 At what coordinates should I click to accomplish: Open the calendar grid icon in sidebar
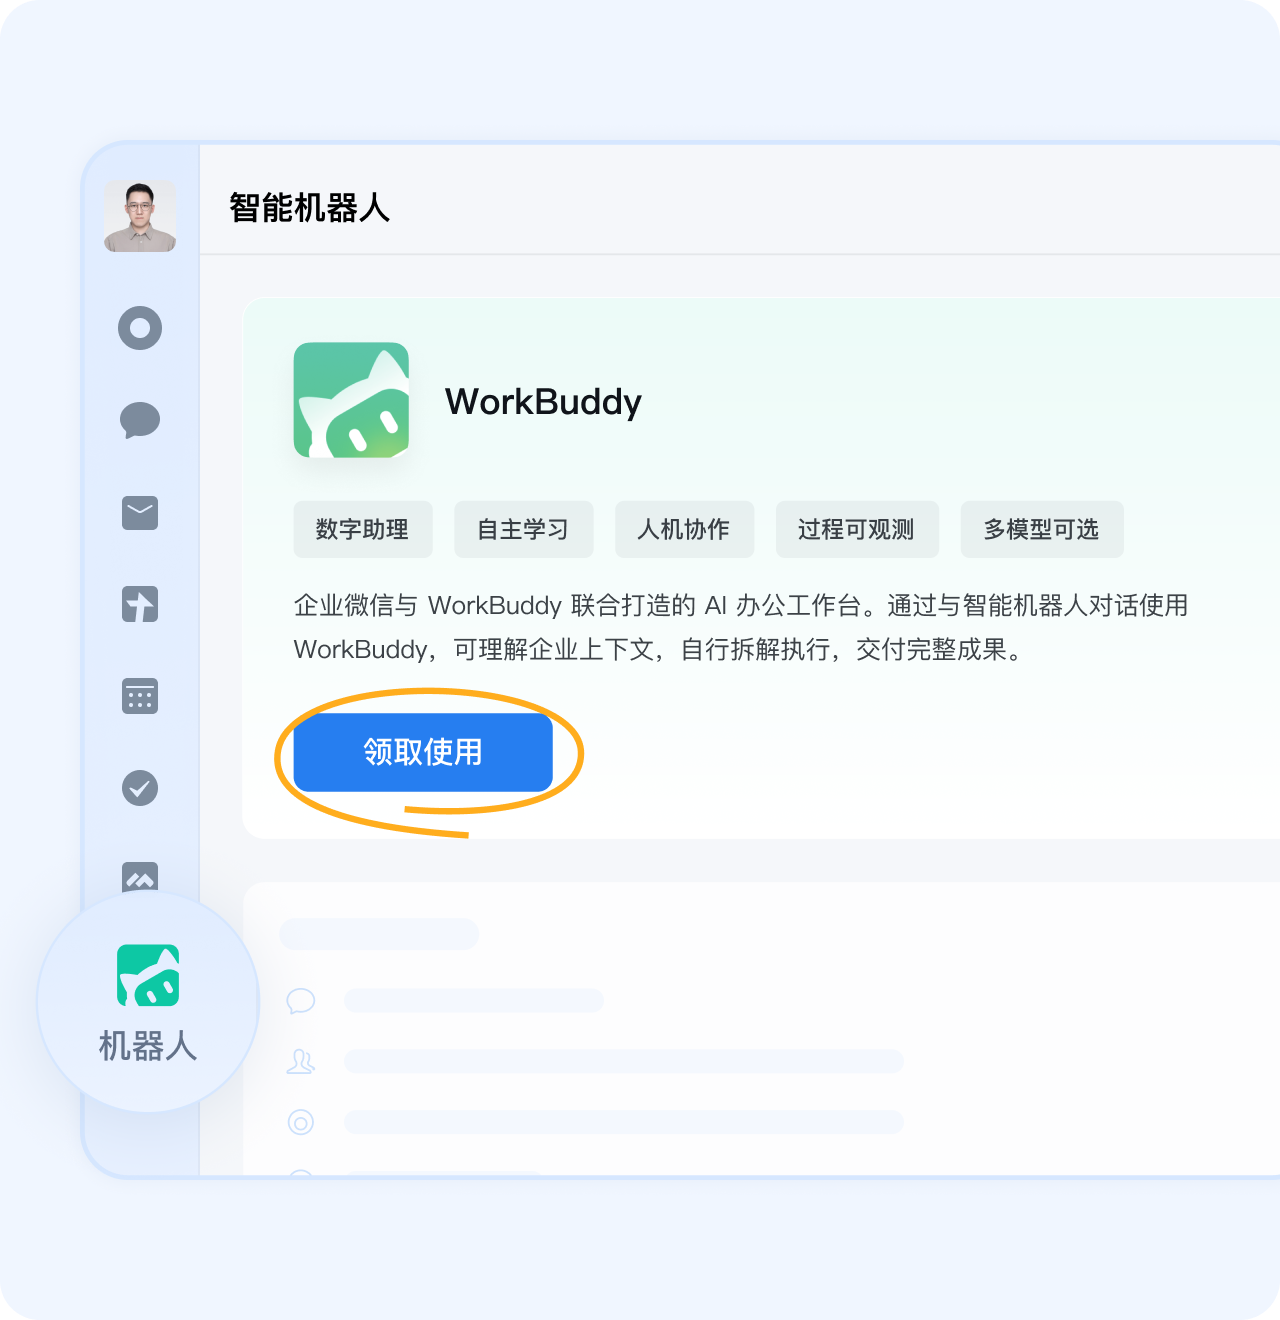[x=140, y=696]
